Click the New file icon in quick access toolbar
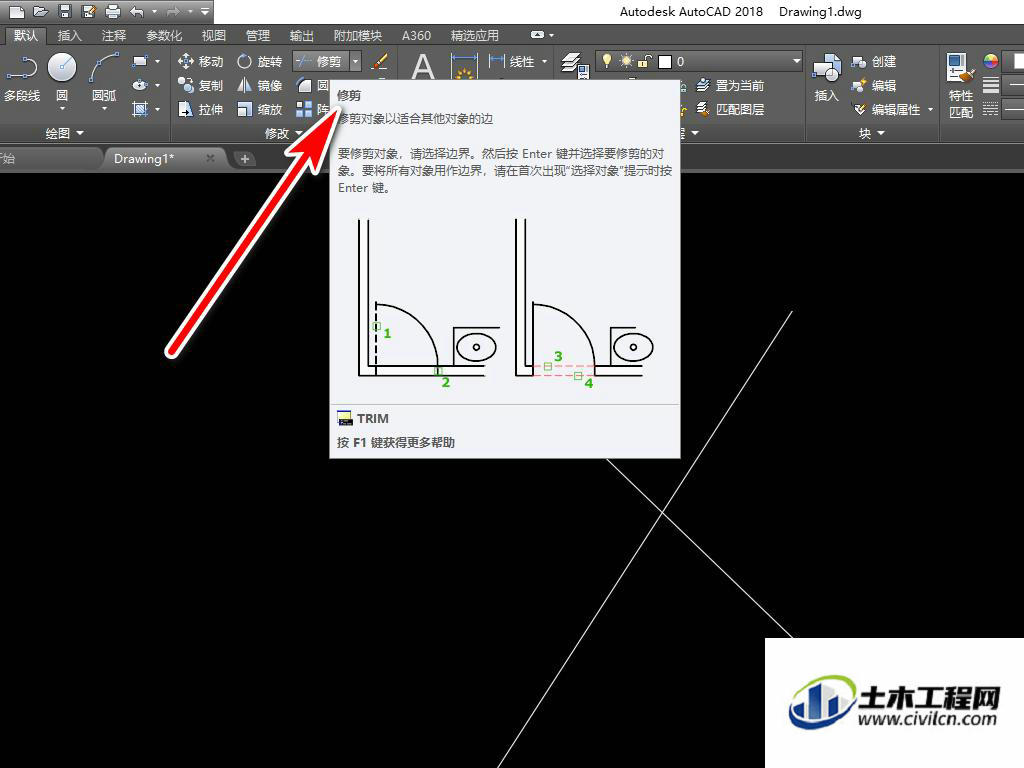Image resolution: width=1024 pixels, height=768 pixels. (17, 11)
